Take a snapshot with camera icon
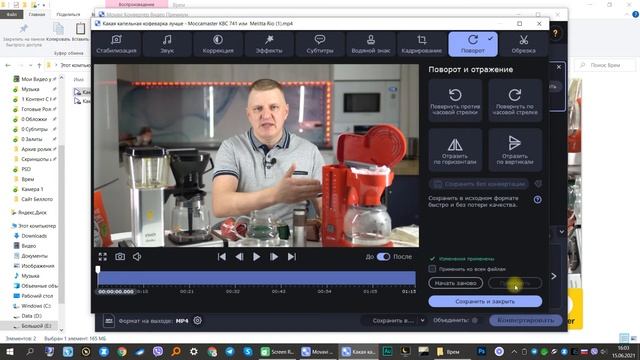Viewport: 640px width, 360px height. pos(120,257)
